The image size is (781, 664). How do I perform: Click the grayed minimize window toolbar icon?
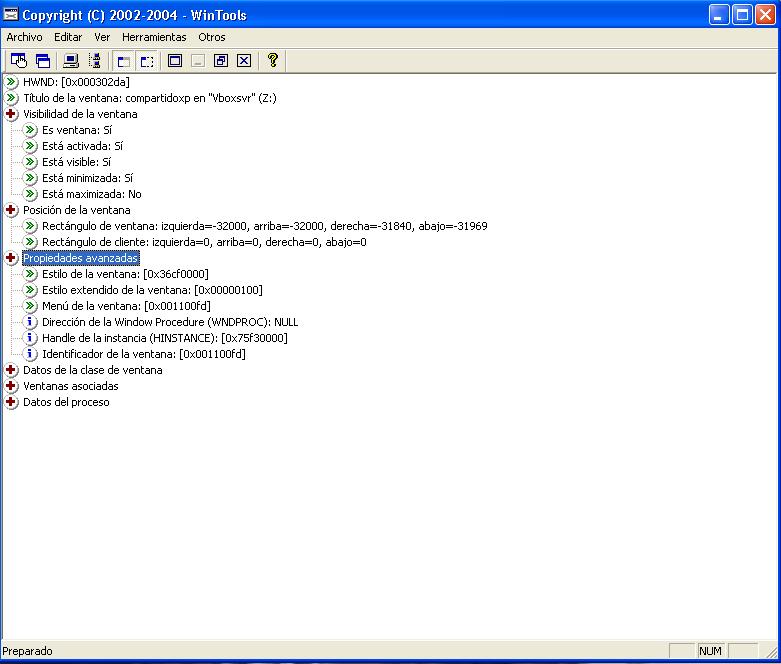(198, 61)
